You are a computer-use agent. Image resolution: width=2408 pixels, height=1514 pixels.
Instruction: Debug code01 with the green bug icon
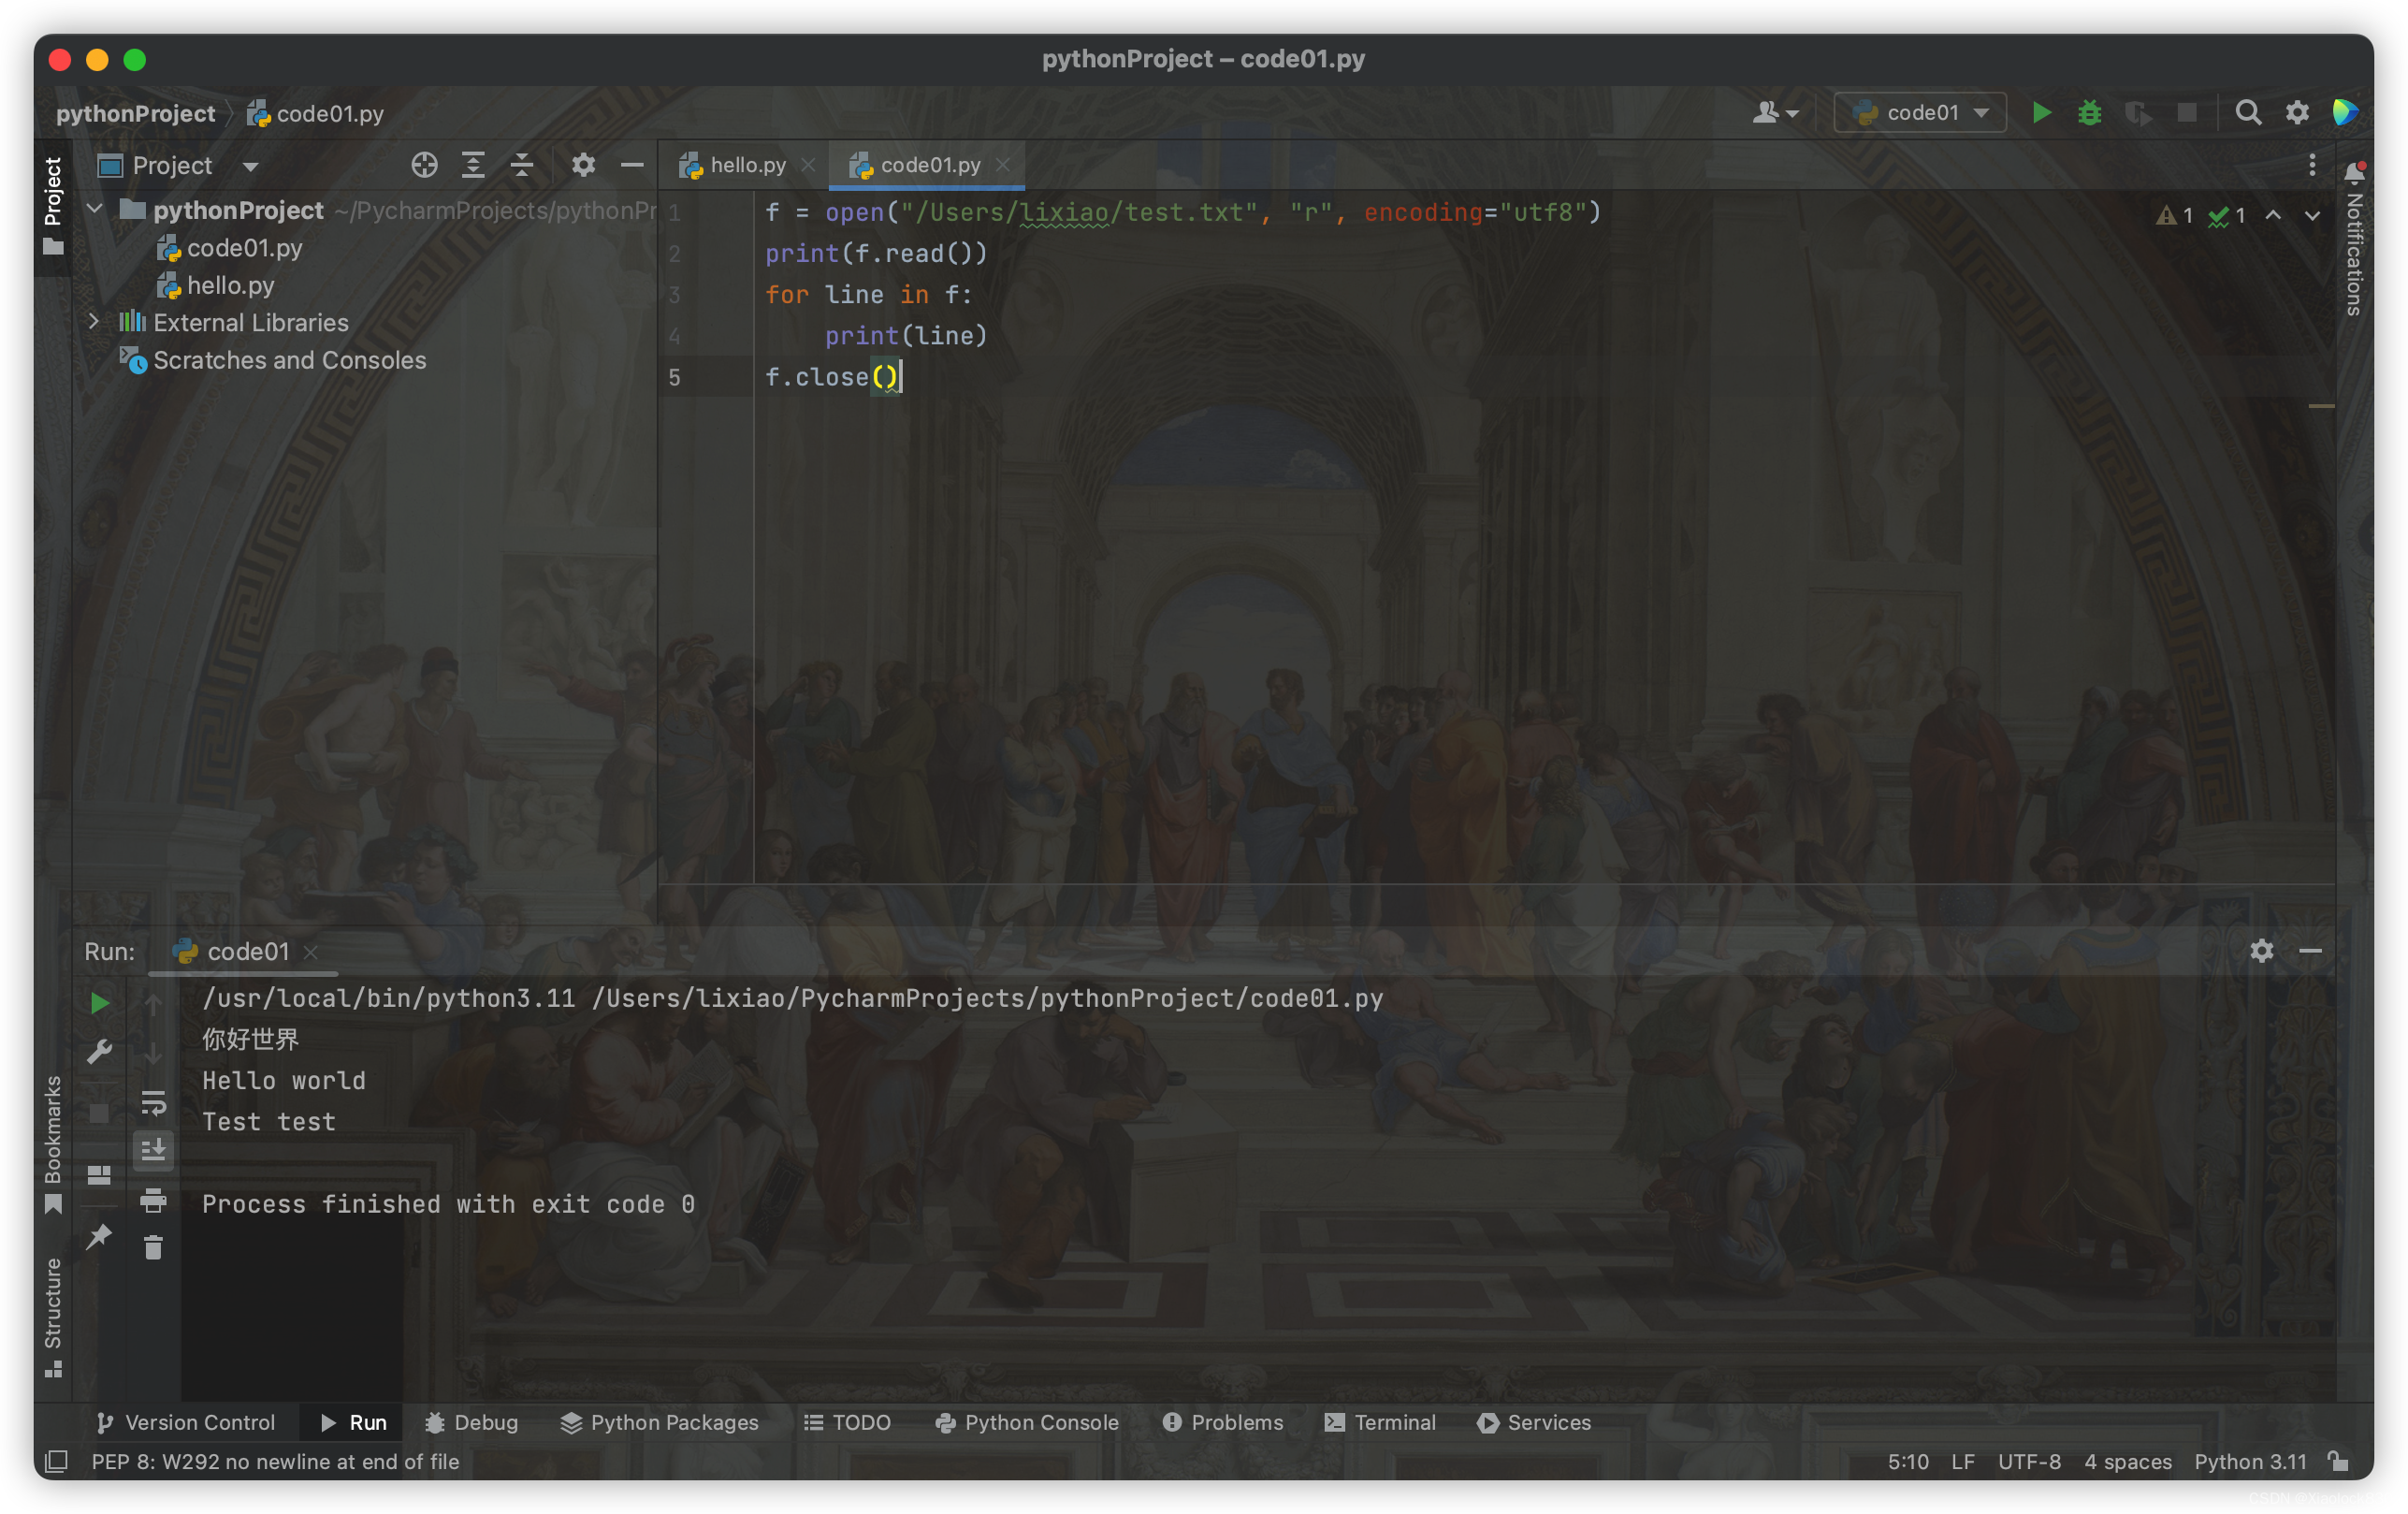(2089, 113)
